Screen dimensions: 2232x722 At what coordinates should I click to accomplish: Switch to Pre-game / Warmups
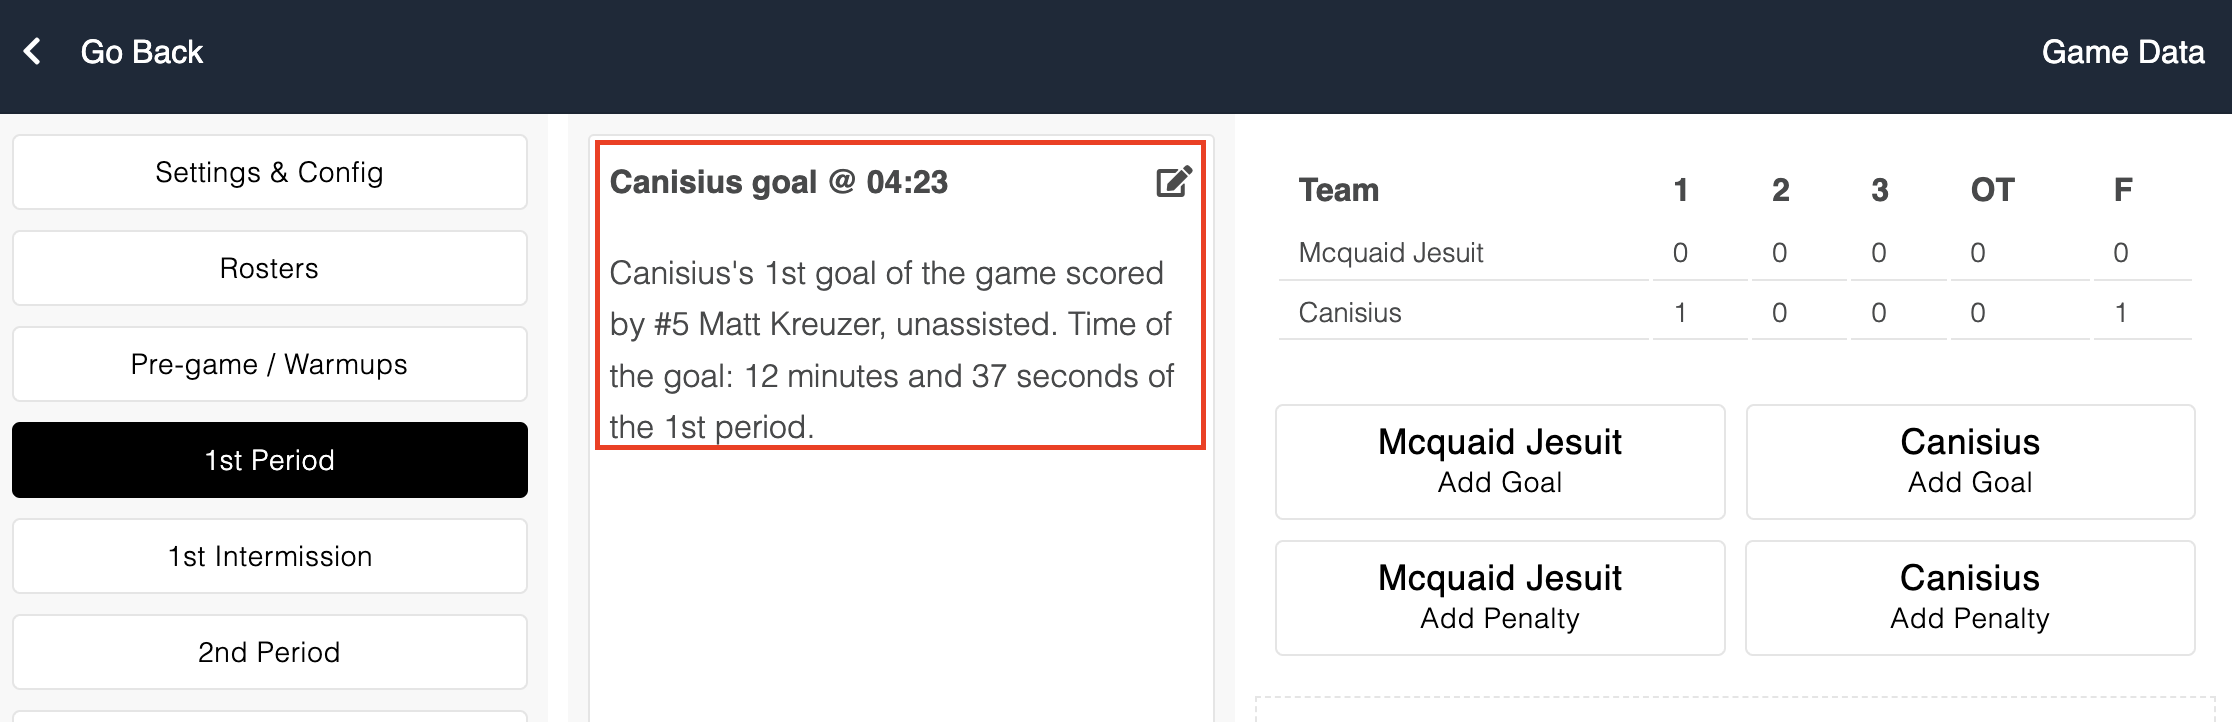point(269,364)
